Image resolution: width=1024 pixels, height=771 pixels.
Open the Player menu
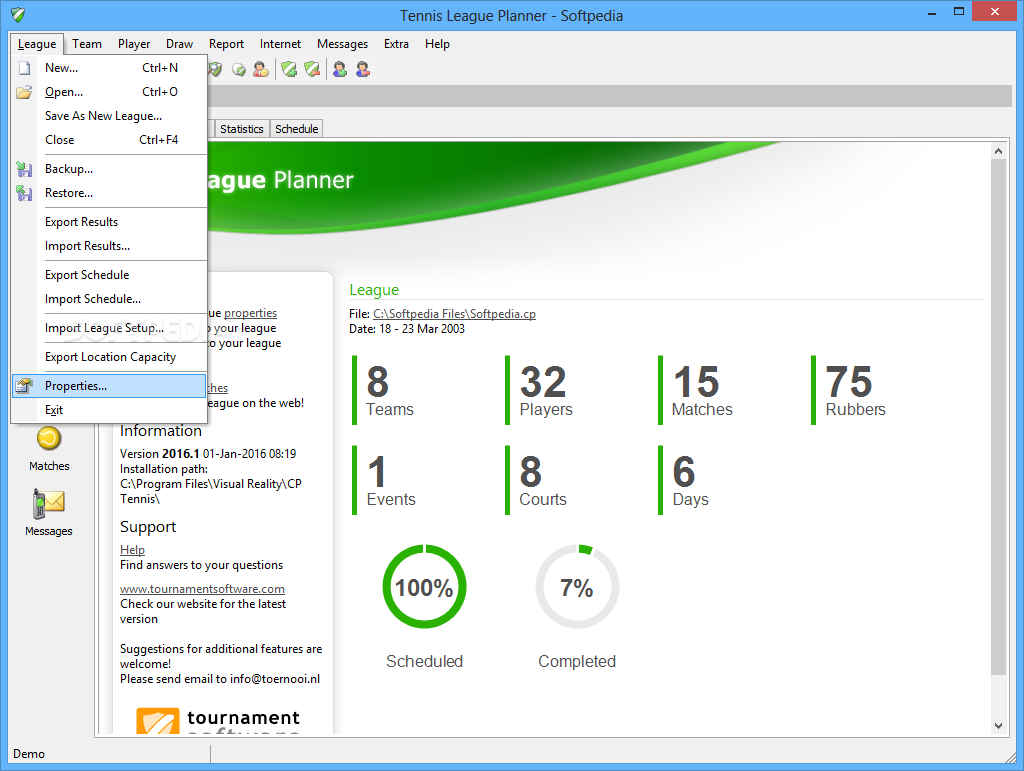coord(134,44)
